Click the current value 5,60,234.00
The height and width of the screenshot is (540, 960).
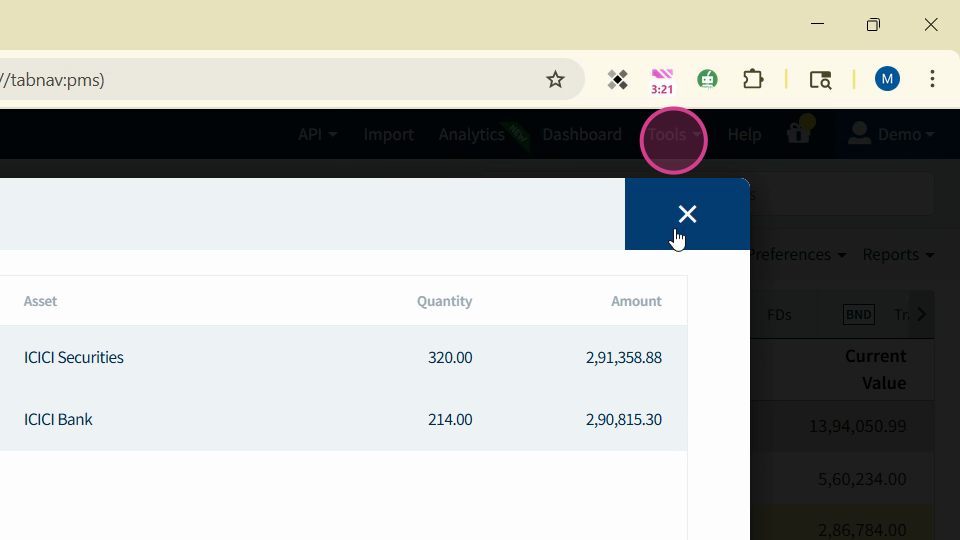click(x=861, y=479)
